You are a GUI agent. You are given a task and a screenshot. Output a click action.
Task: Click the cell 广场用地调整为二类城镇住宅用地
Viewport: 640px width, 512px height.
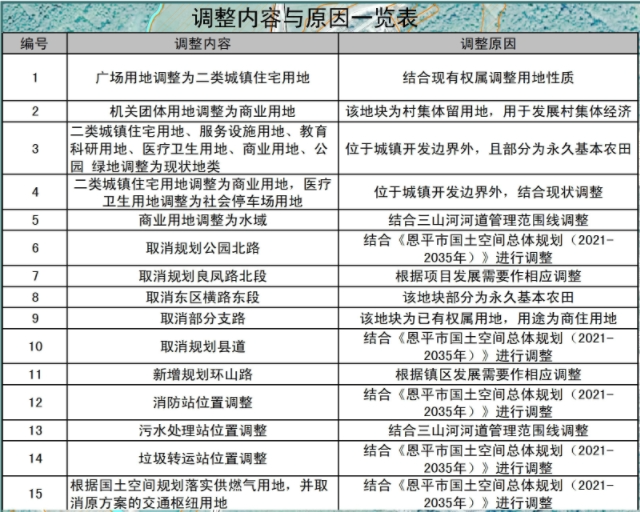click(202, 76)
